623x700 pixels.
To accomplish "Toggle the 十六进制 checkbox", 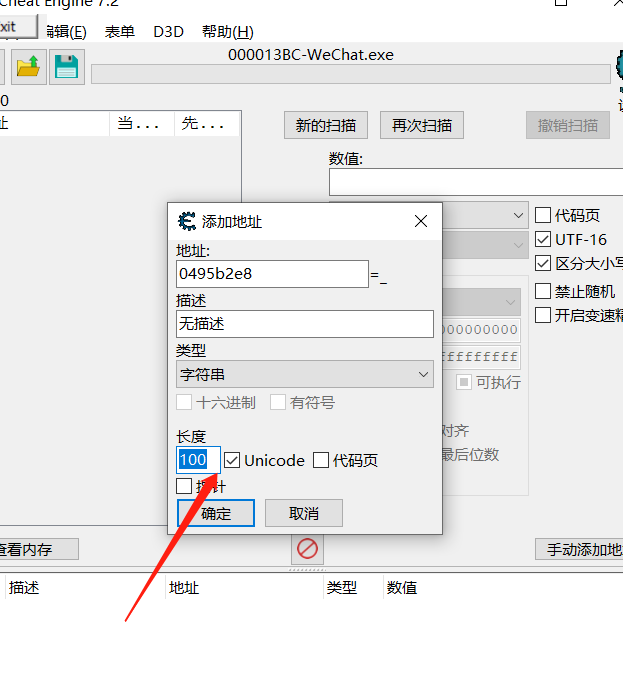I will coord(184,402).
